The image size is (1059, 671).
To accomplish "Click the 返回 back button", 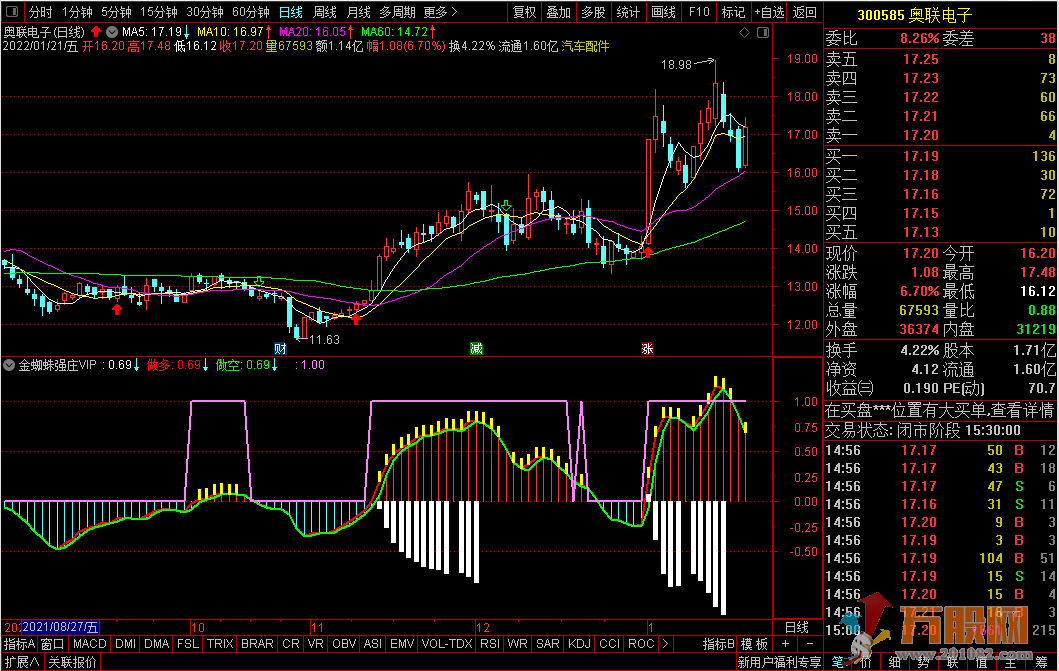I will click(804, 12).
